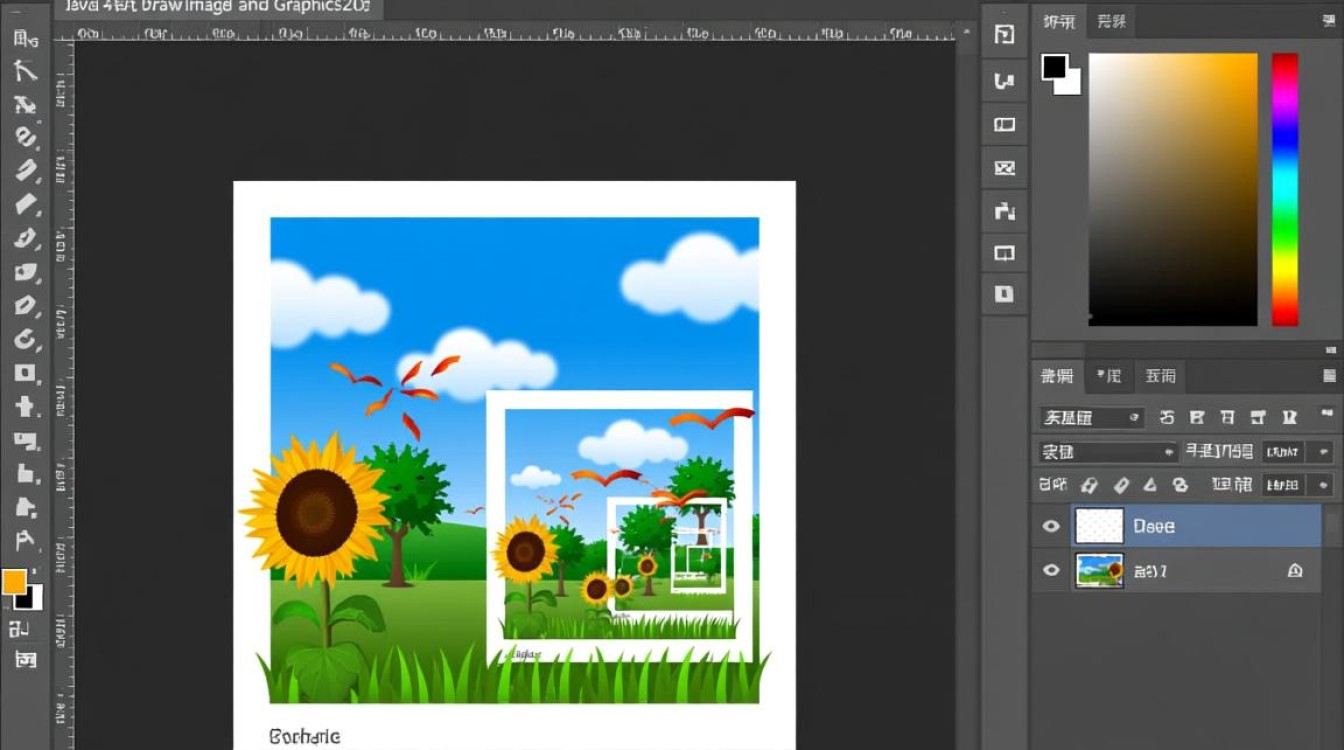Image resolution: width=1344 pixels, height=750 pixels.
Task: Open the color panel options menu
Action: pos(1329,22)
